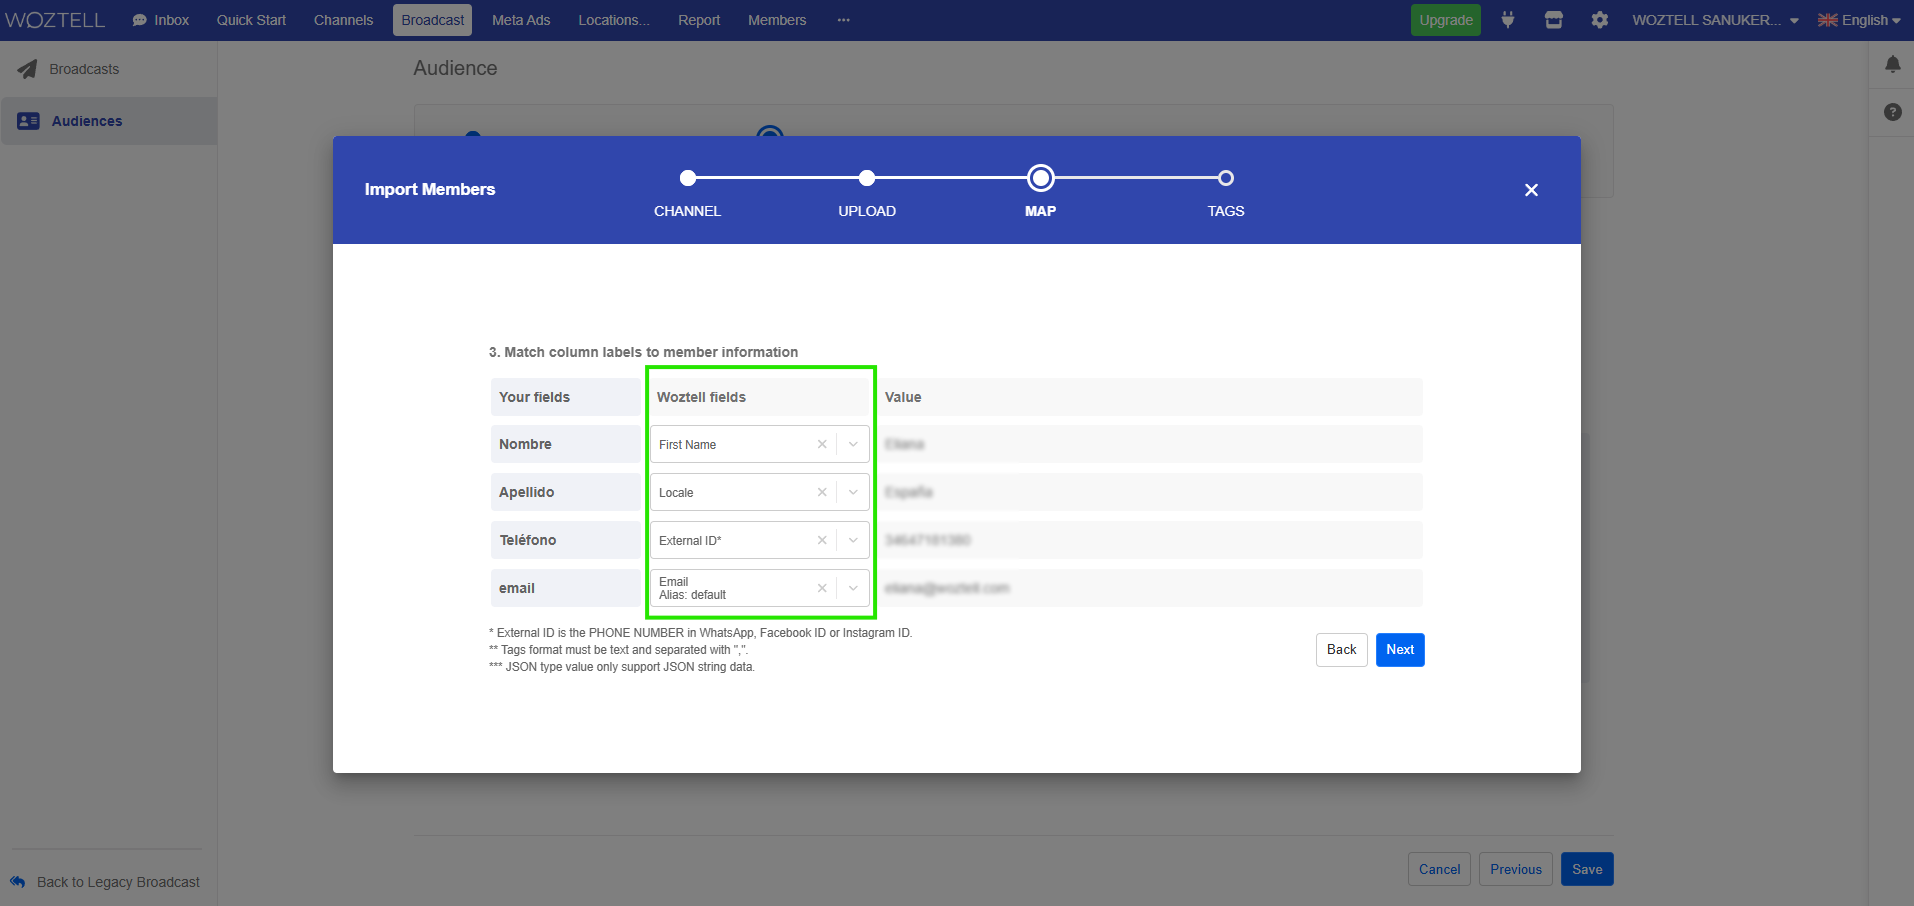Clear the Locale field mapping
This screenshot has height=906, width=1914.
822,492
